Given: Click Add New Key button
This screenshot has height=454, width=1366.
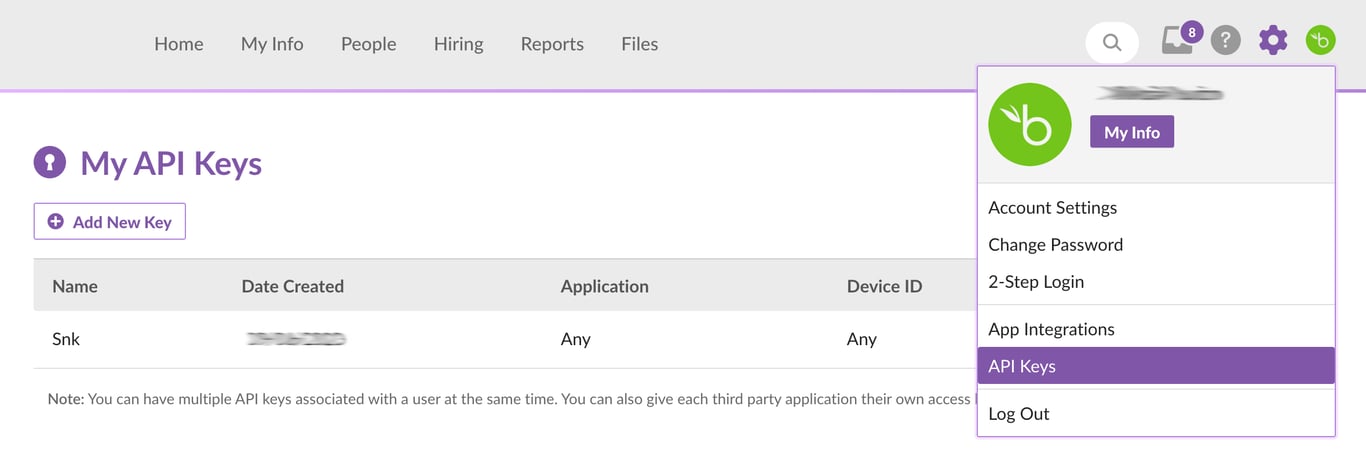Looking at the screenshot, I should click(x=110, y=222).
